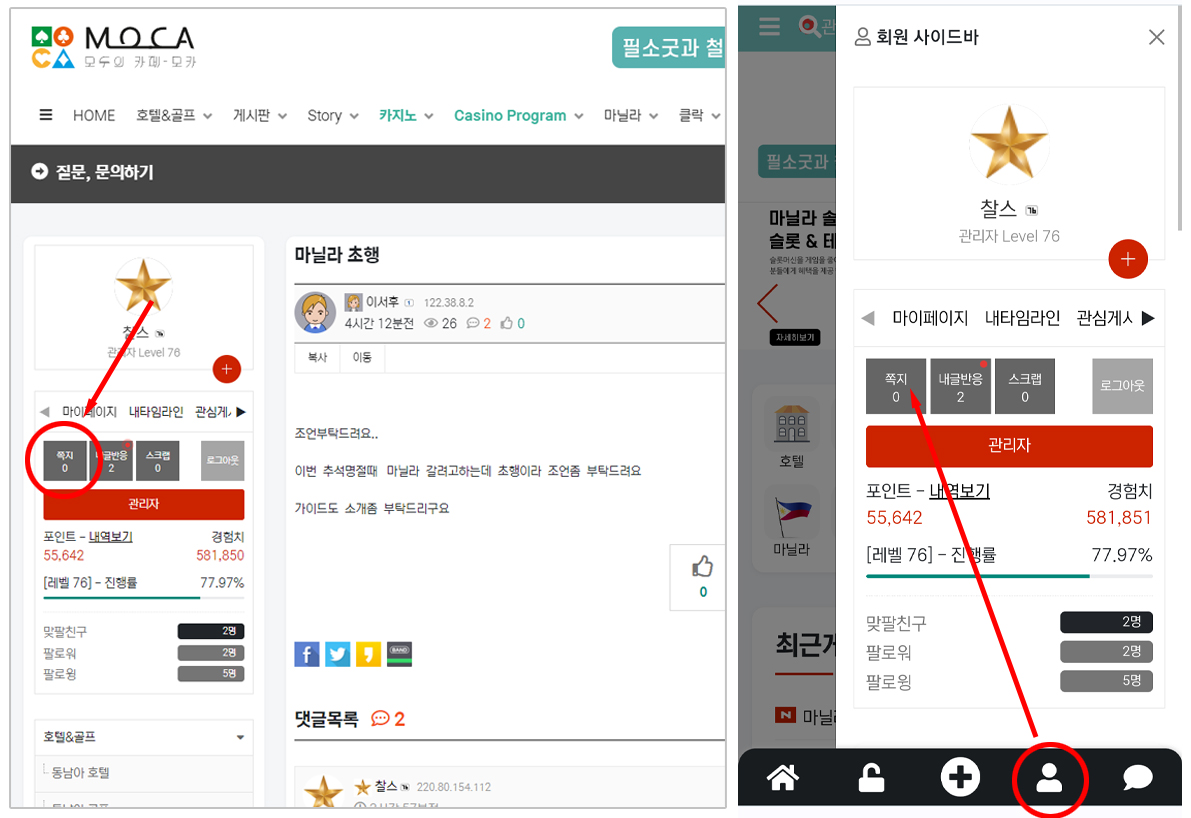The image size is (1191, 818).
Task: Click the KakaoStory yellow share icon
Action: click(x=368, y=654)
